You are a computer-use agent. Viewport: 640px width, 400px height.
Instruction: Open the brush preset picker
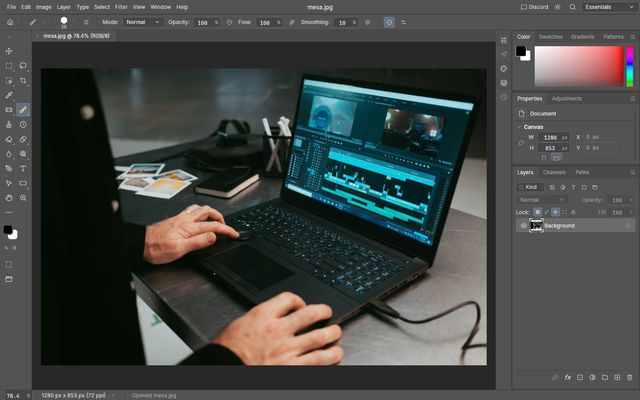pos(64,22)
